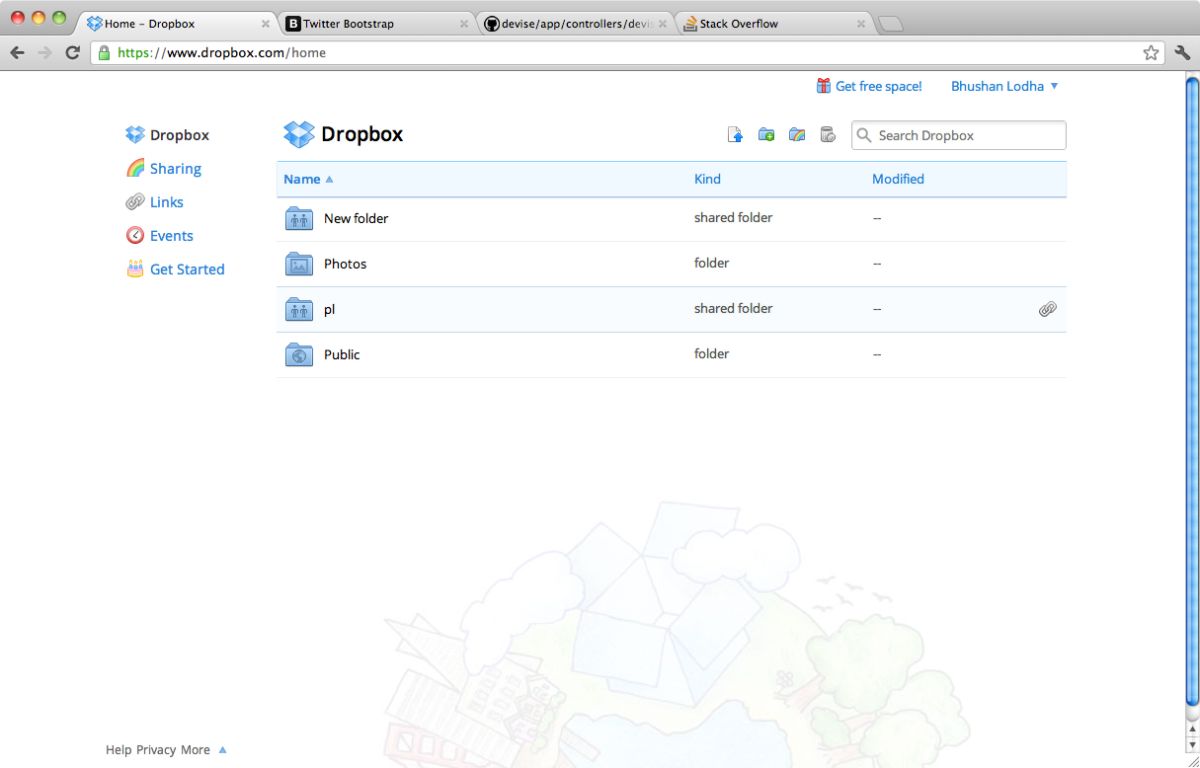Click the green padlock security icon
The height and width of the screenshot is (768, 1200).
tap(104, 52)
